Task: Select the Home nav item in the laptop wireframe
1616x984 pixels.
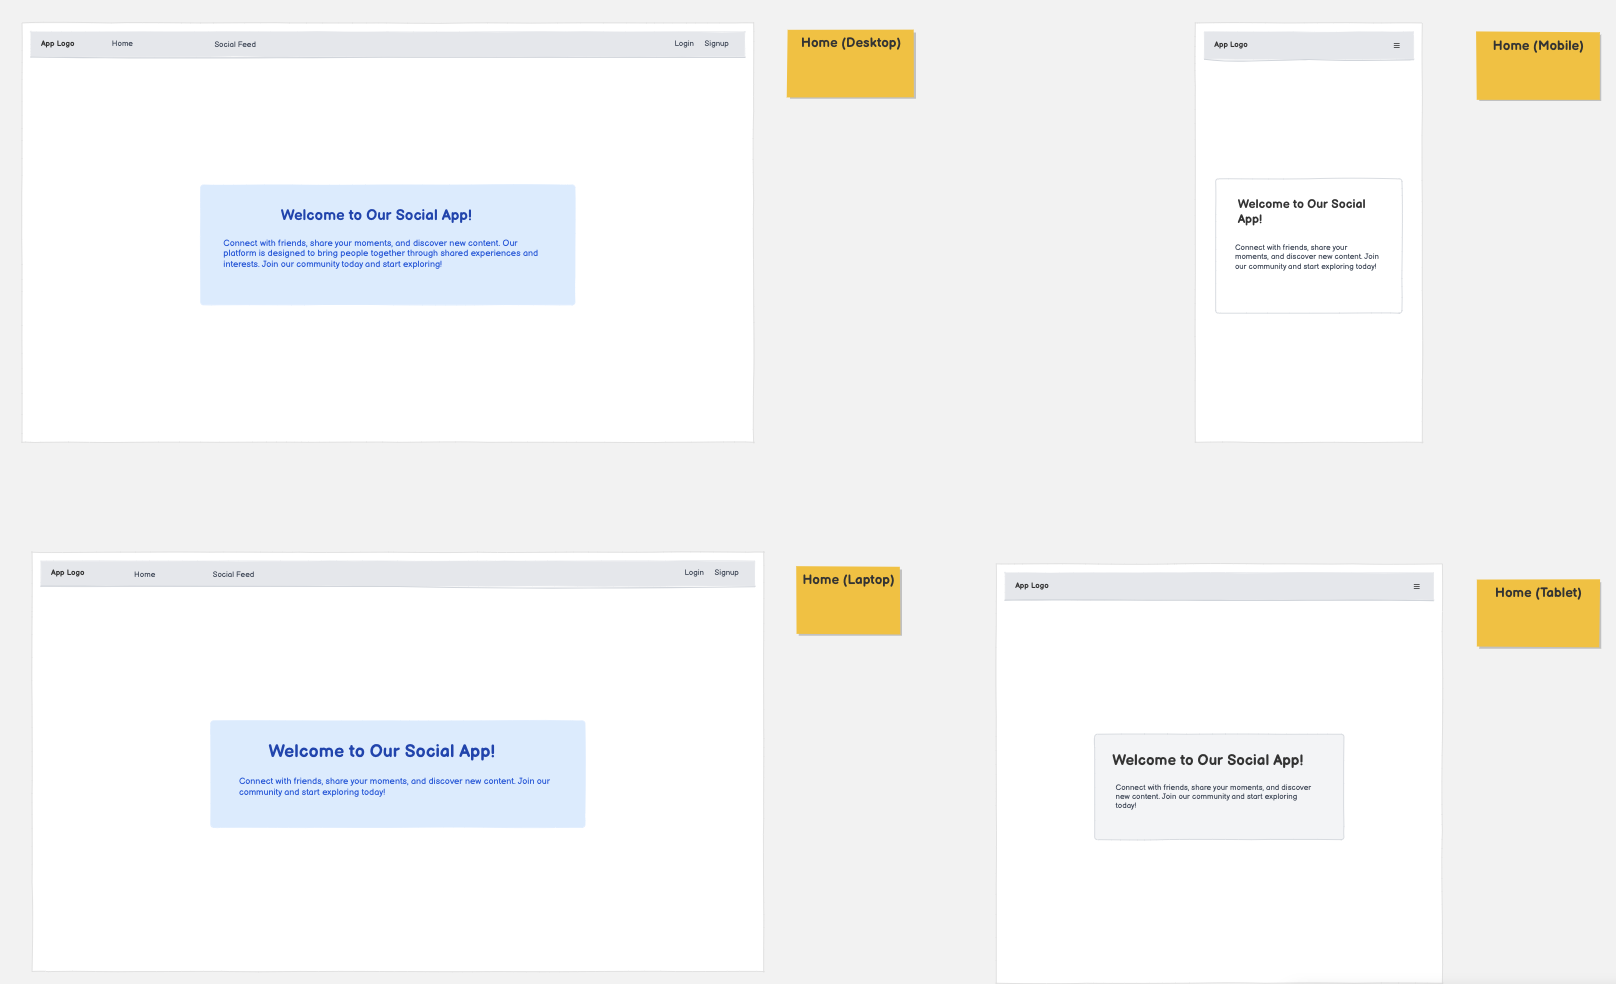Action: point(144,574)
